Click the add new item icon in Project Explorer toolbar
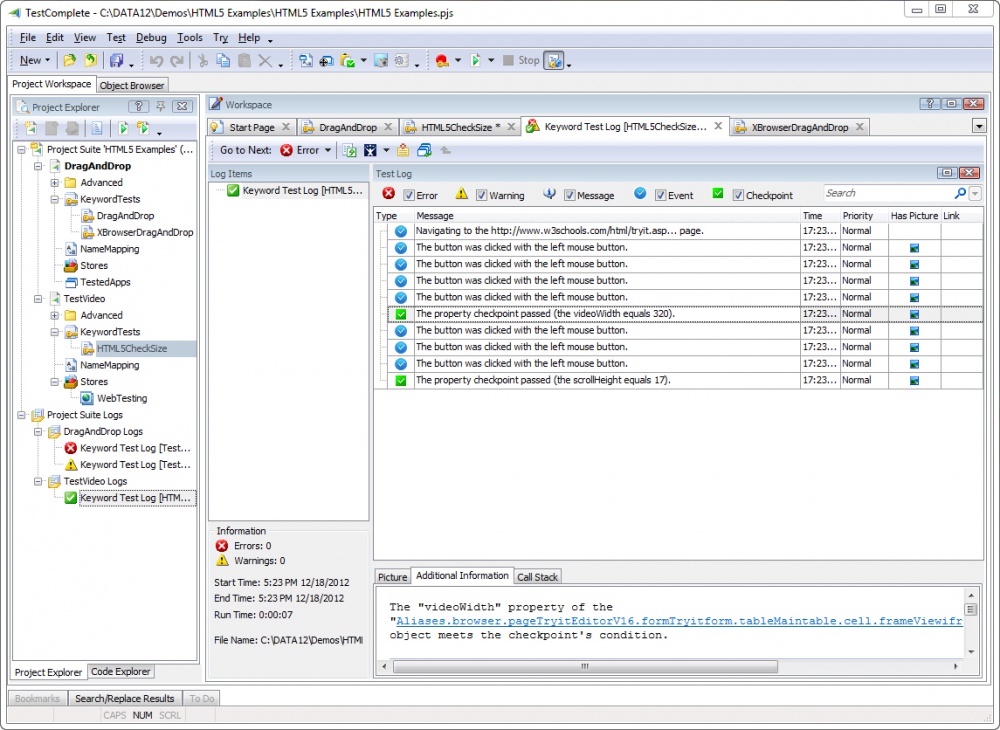 pyautogui.click(x=31, y=128)
